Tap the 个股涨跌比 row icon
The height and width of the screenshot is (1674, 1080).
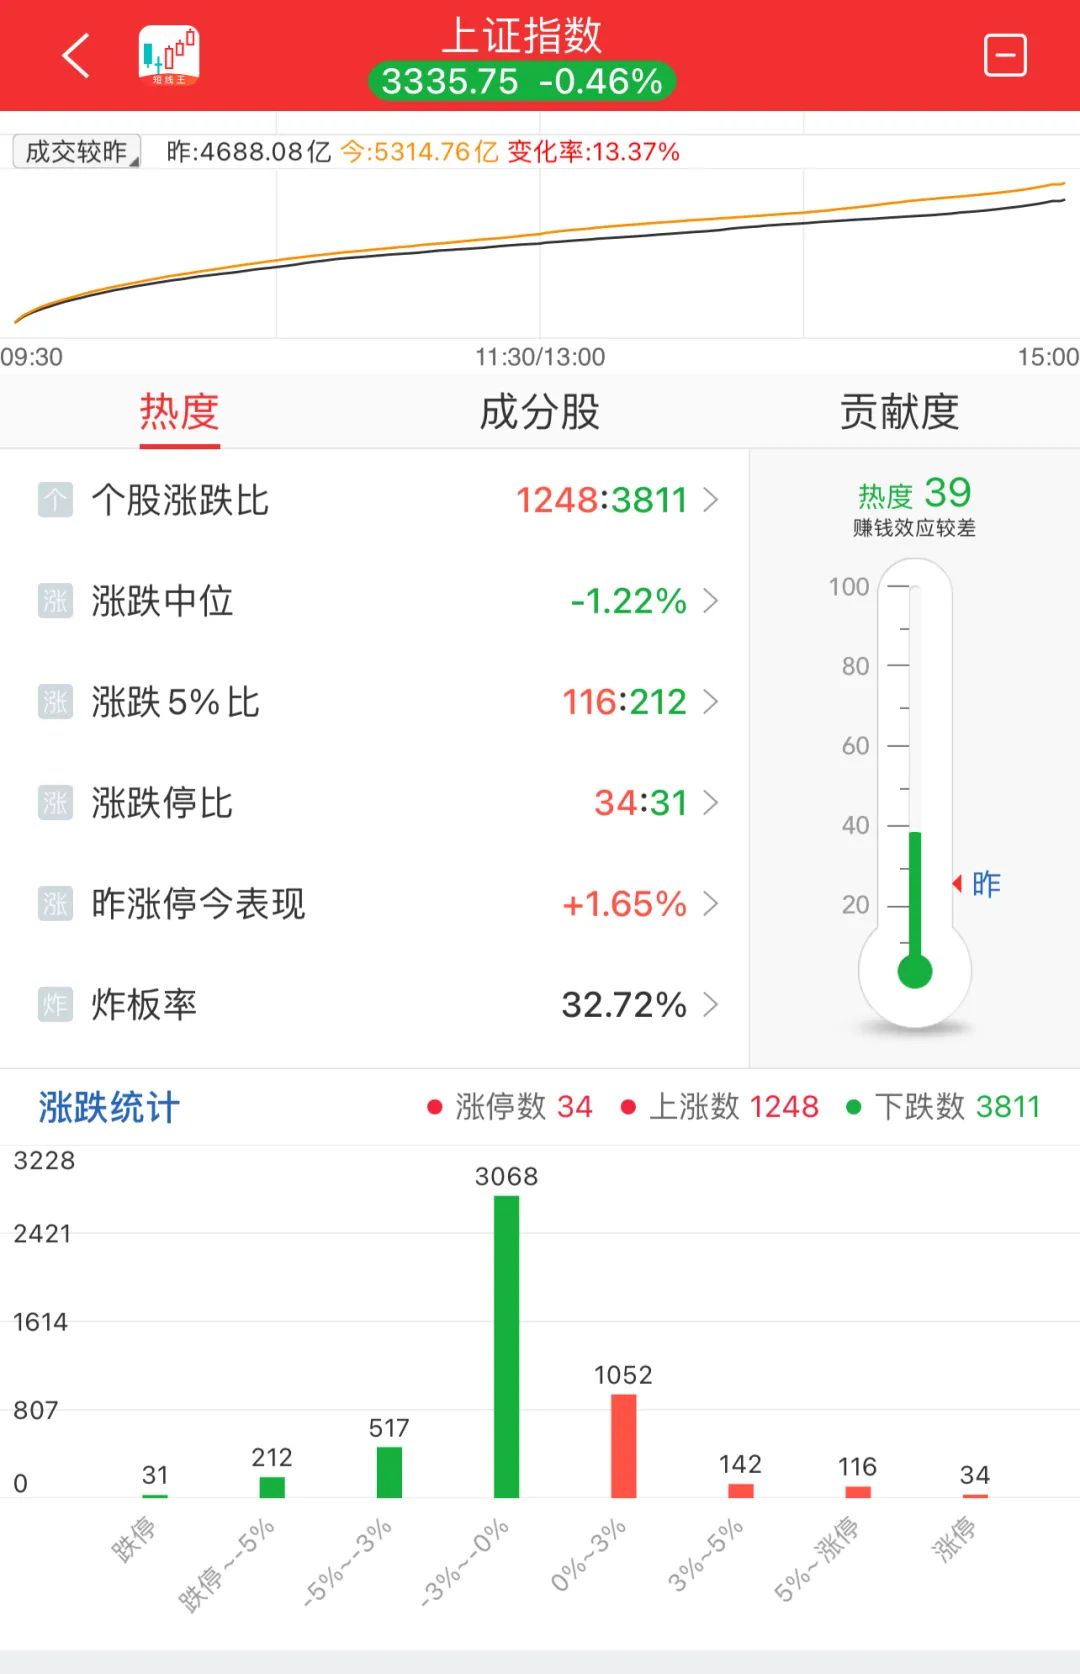(x=55, y=499)
